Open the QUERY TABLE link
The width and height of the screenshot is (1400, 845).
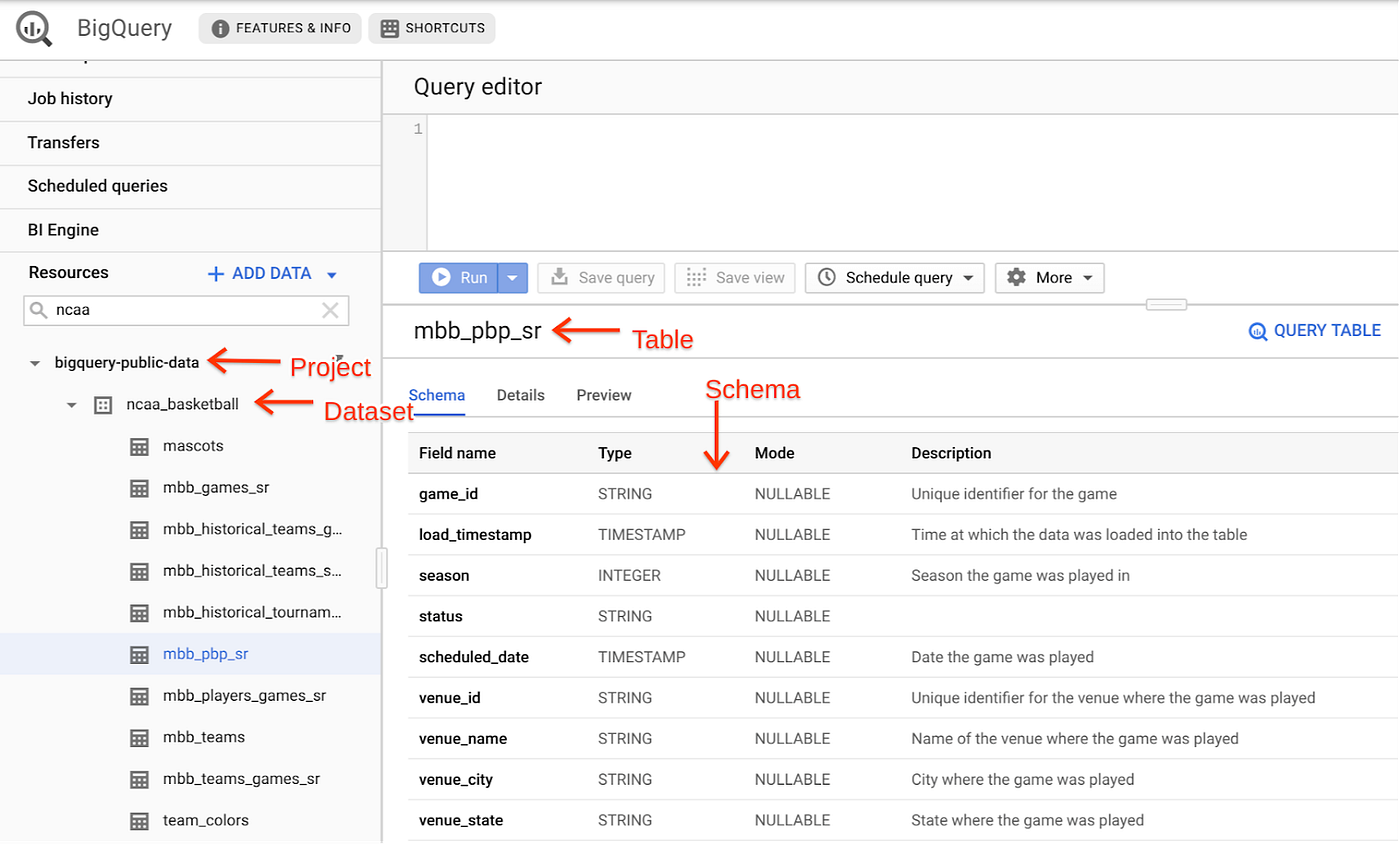tap(1314, 330)
